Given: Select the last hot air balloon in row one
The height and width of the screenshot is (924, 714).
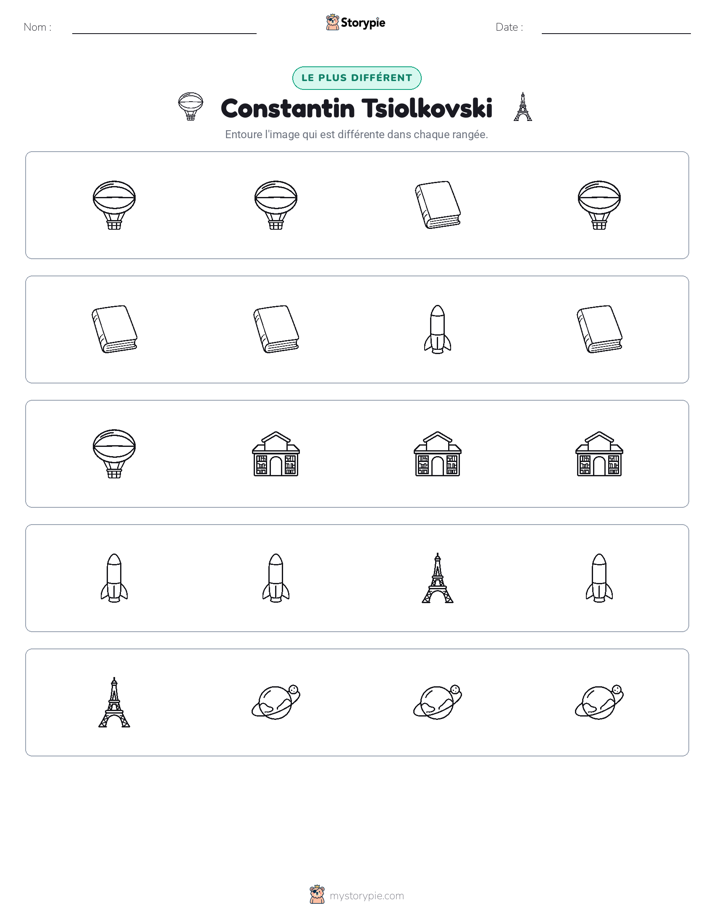Looking at the screenshot, I should 599,205.
